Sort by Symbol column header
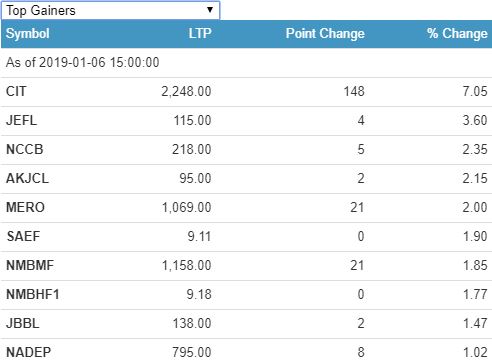 (x=28, y=34)
